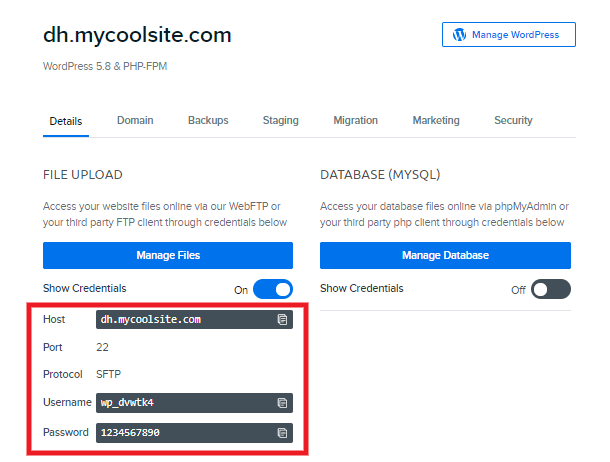Click the Manage Database button
The image size is (610, 462).
tap(445, 256)
